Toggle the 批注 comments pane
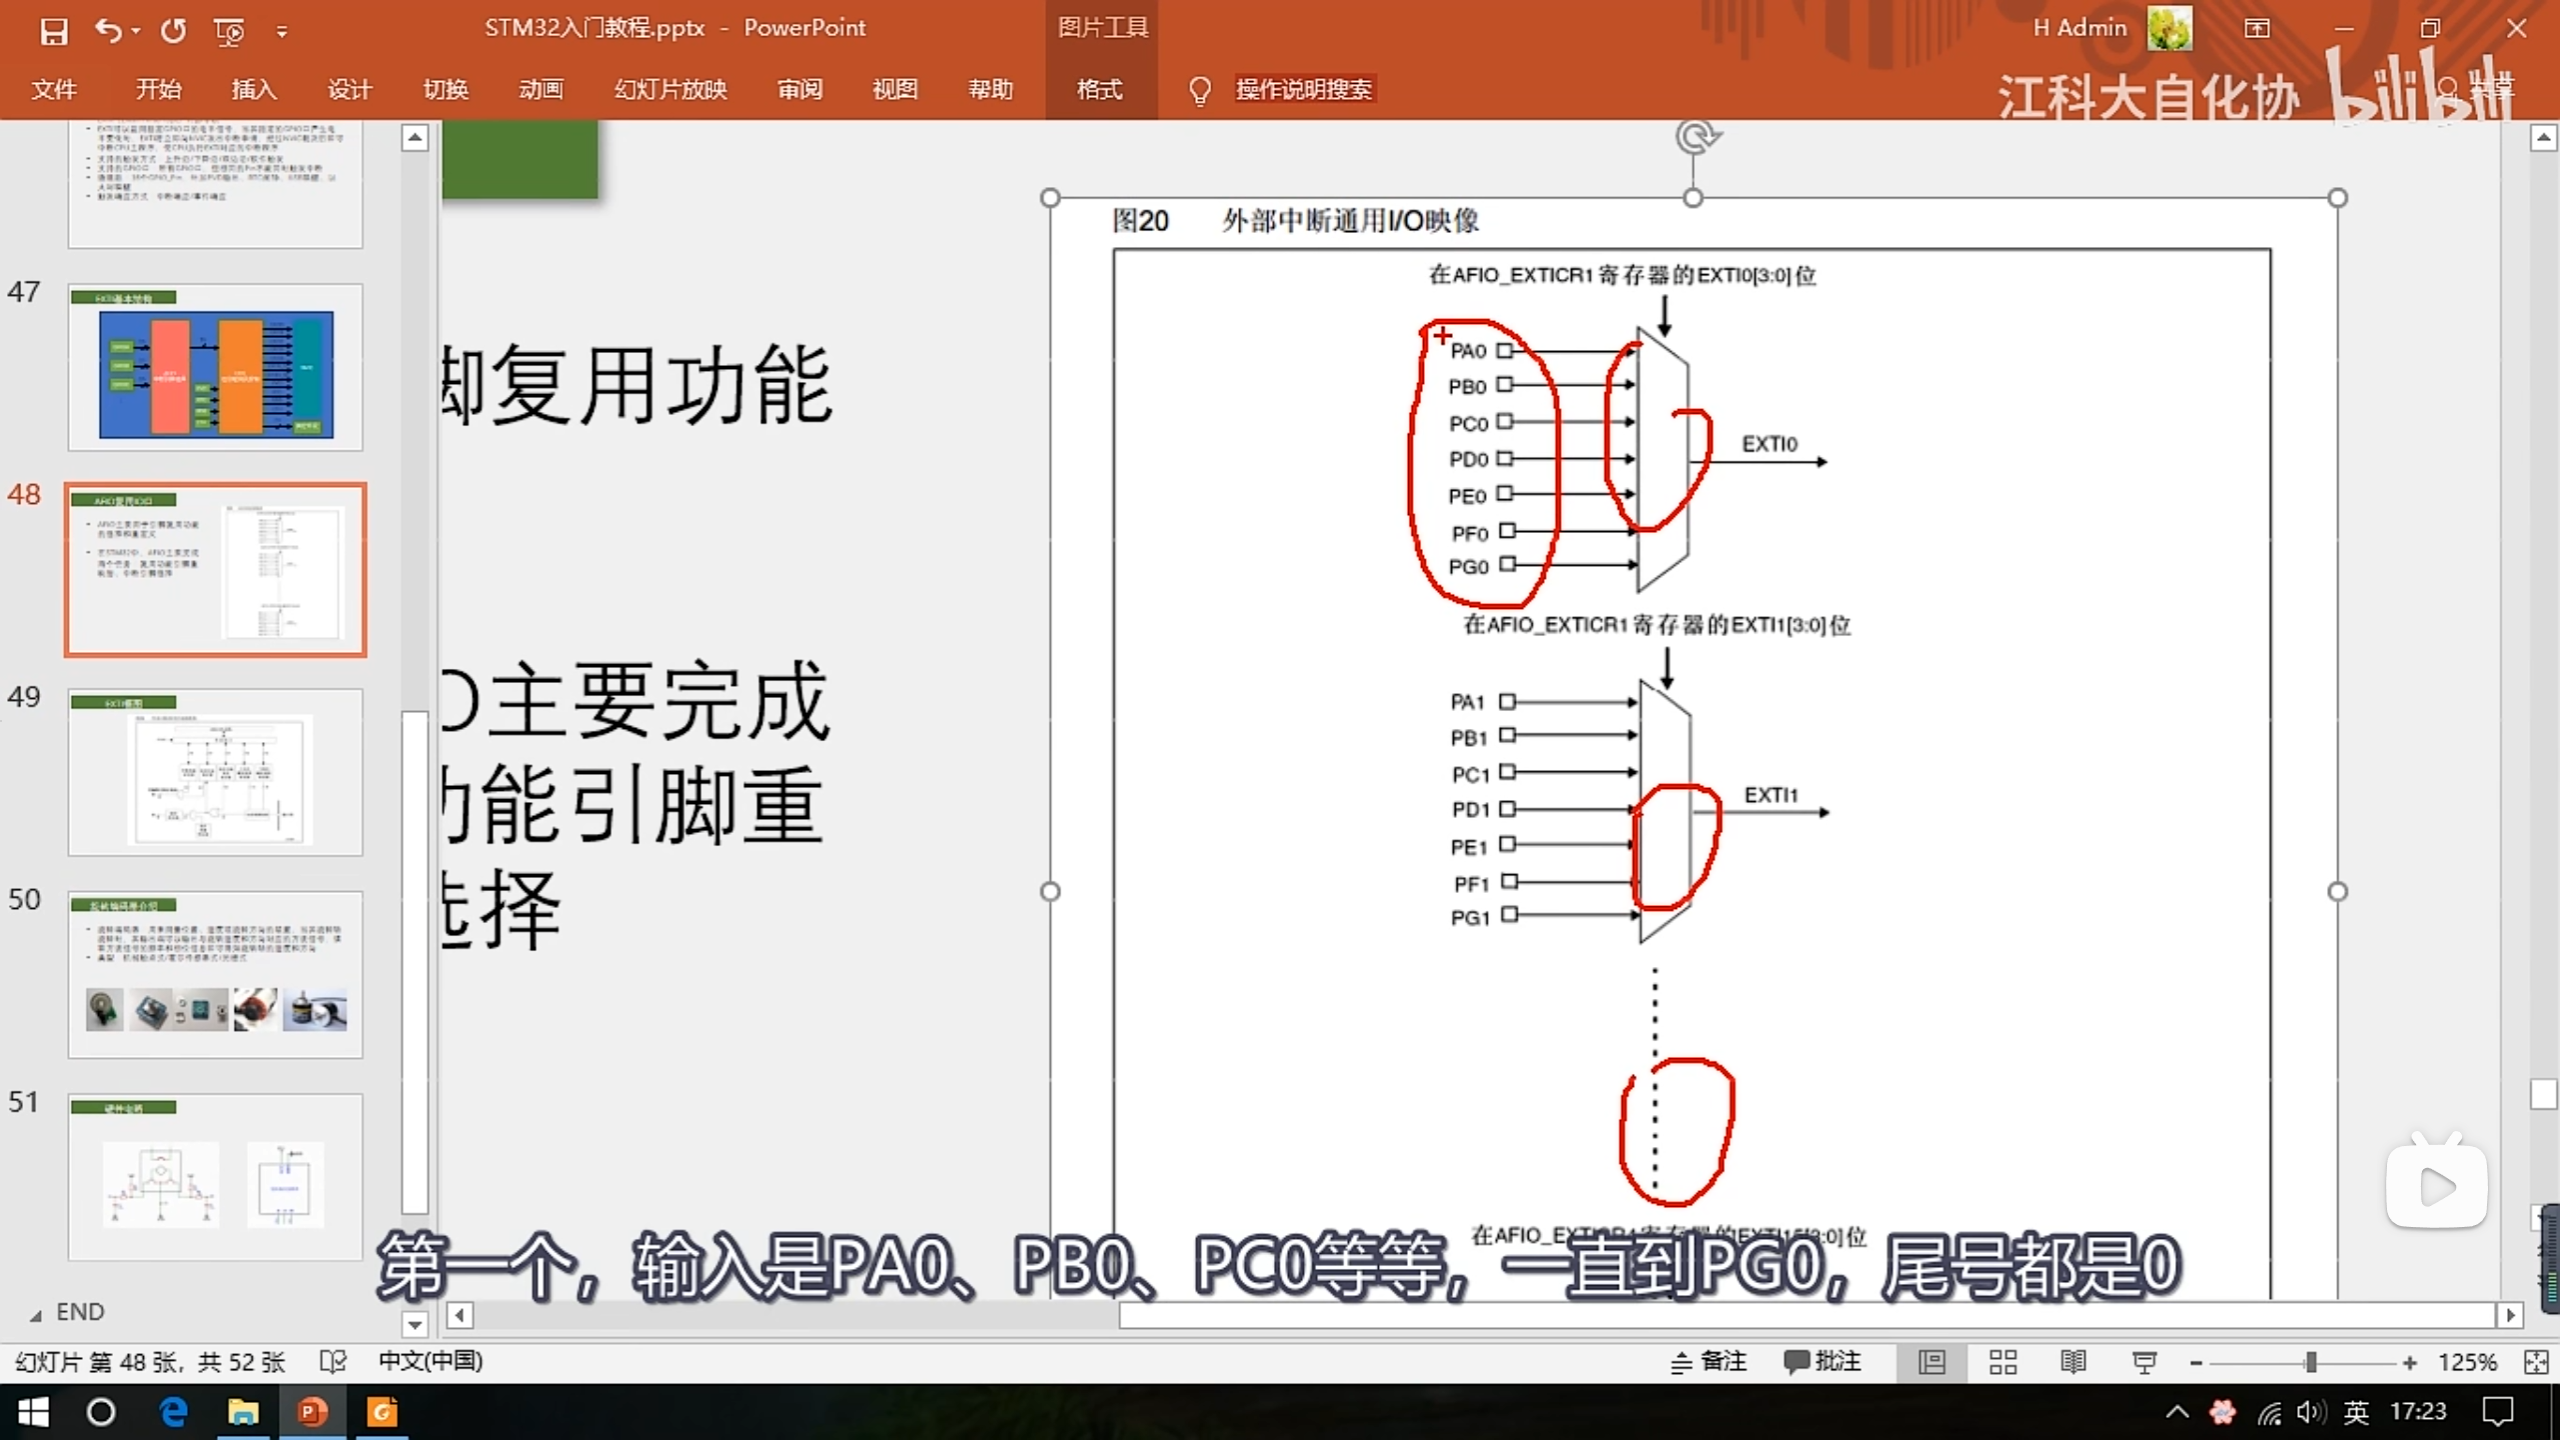The image size is (2560, 1440). (1822, 1362)
